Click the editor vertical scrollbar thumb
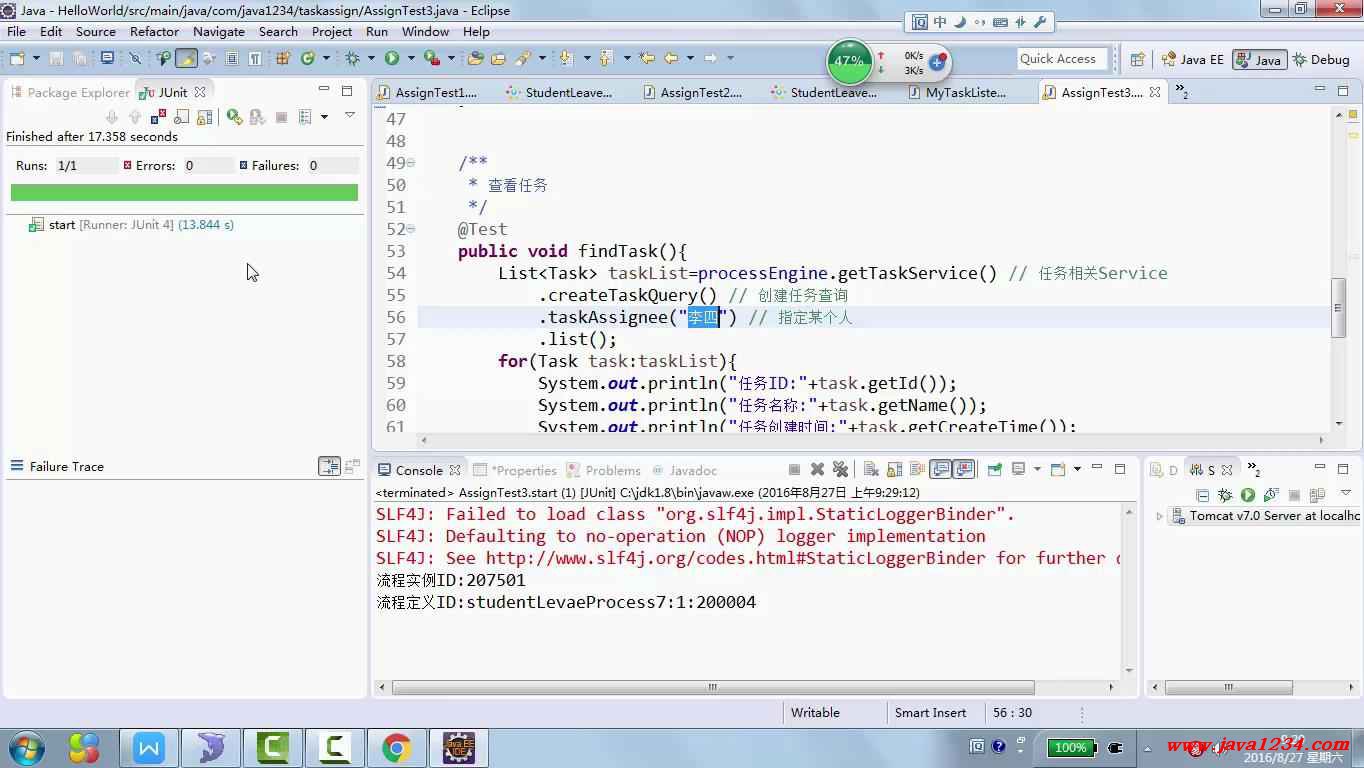 (x=1338, y=309)
